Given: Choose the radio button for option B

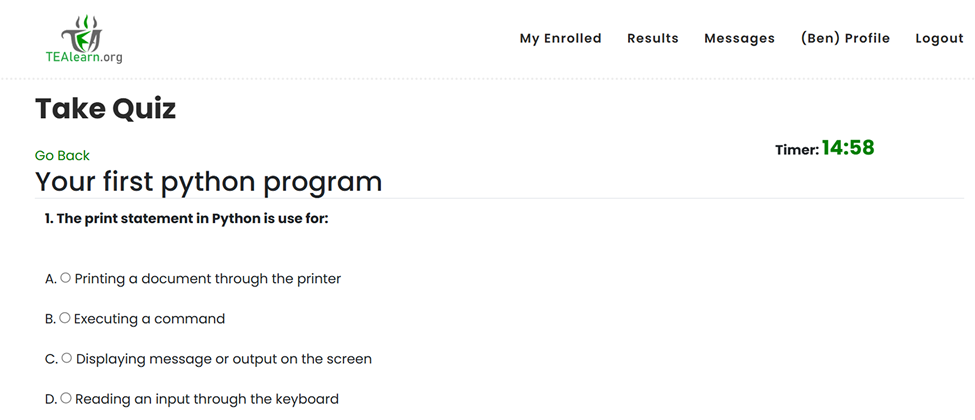Looking at the screenshot, I should coord(65,318).
